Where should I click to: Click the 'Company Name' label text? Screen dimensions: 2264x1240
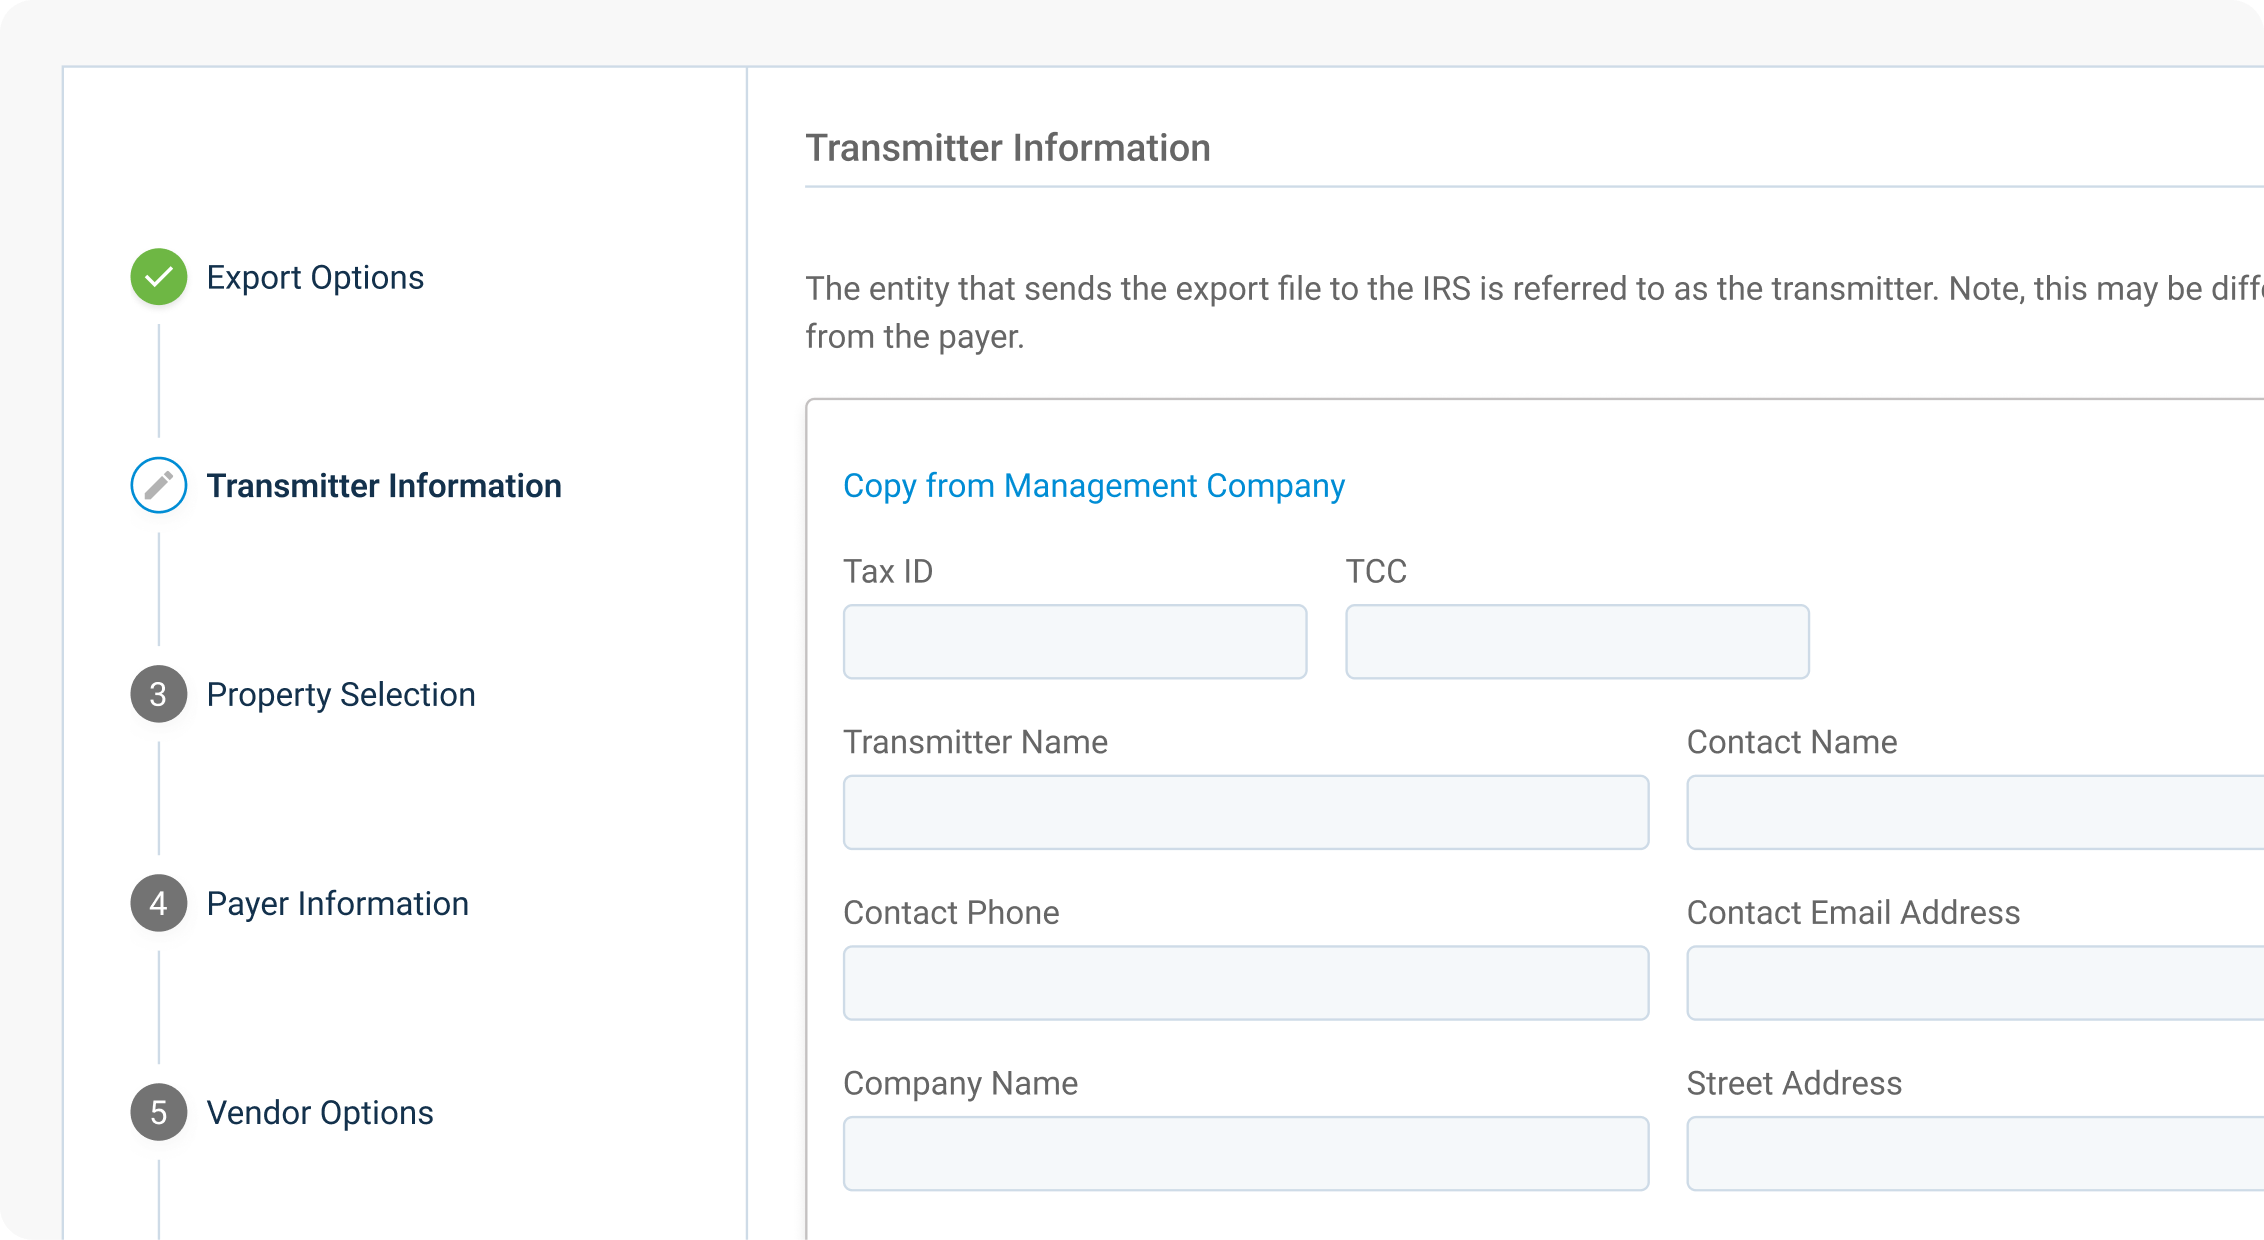coord(960,1084)
